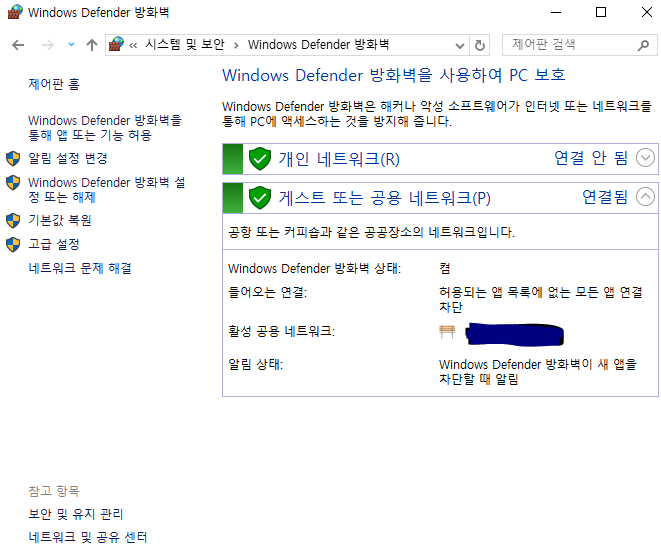Maximize the Windows Defender 방화벽 window
Viewport: 661px width, 557px height.
pyautogui.click(x=601, y=12)
